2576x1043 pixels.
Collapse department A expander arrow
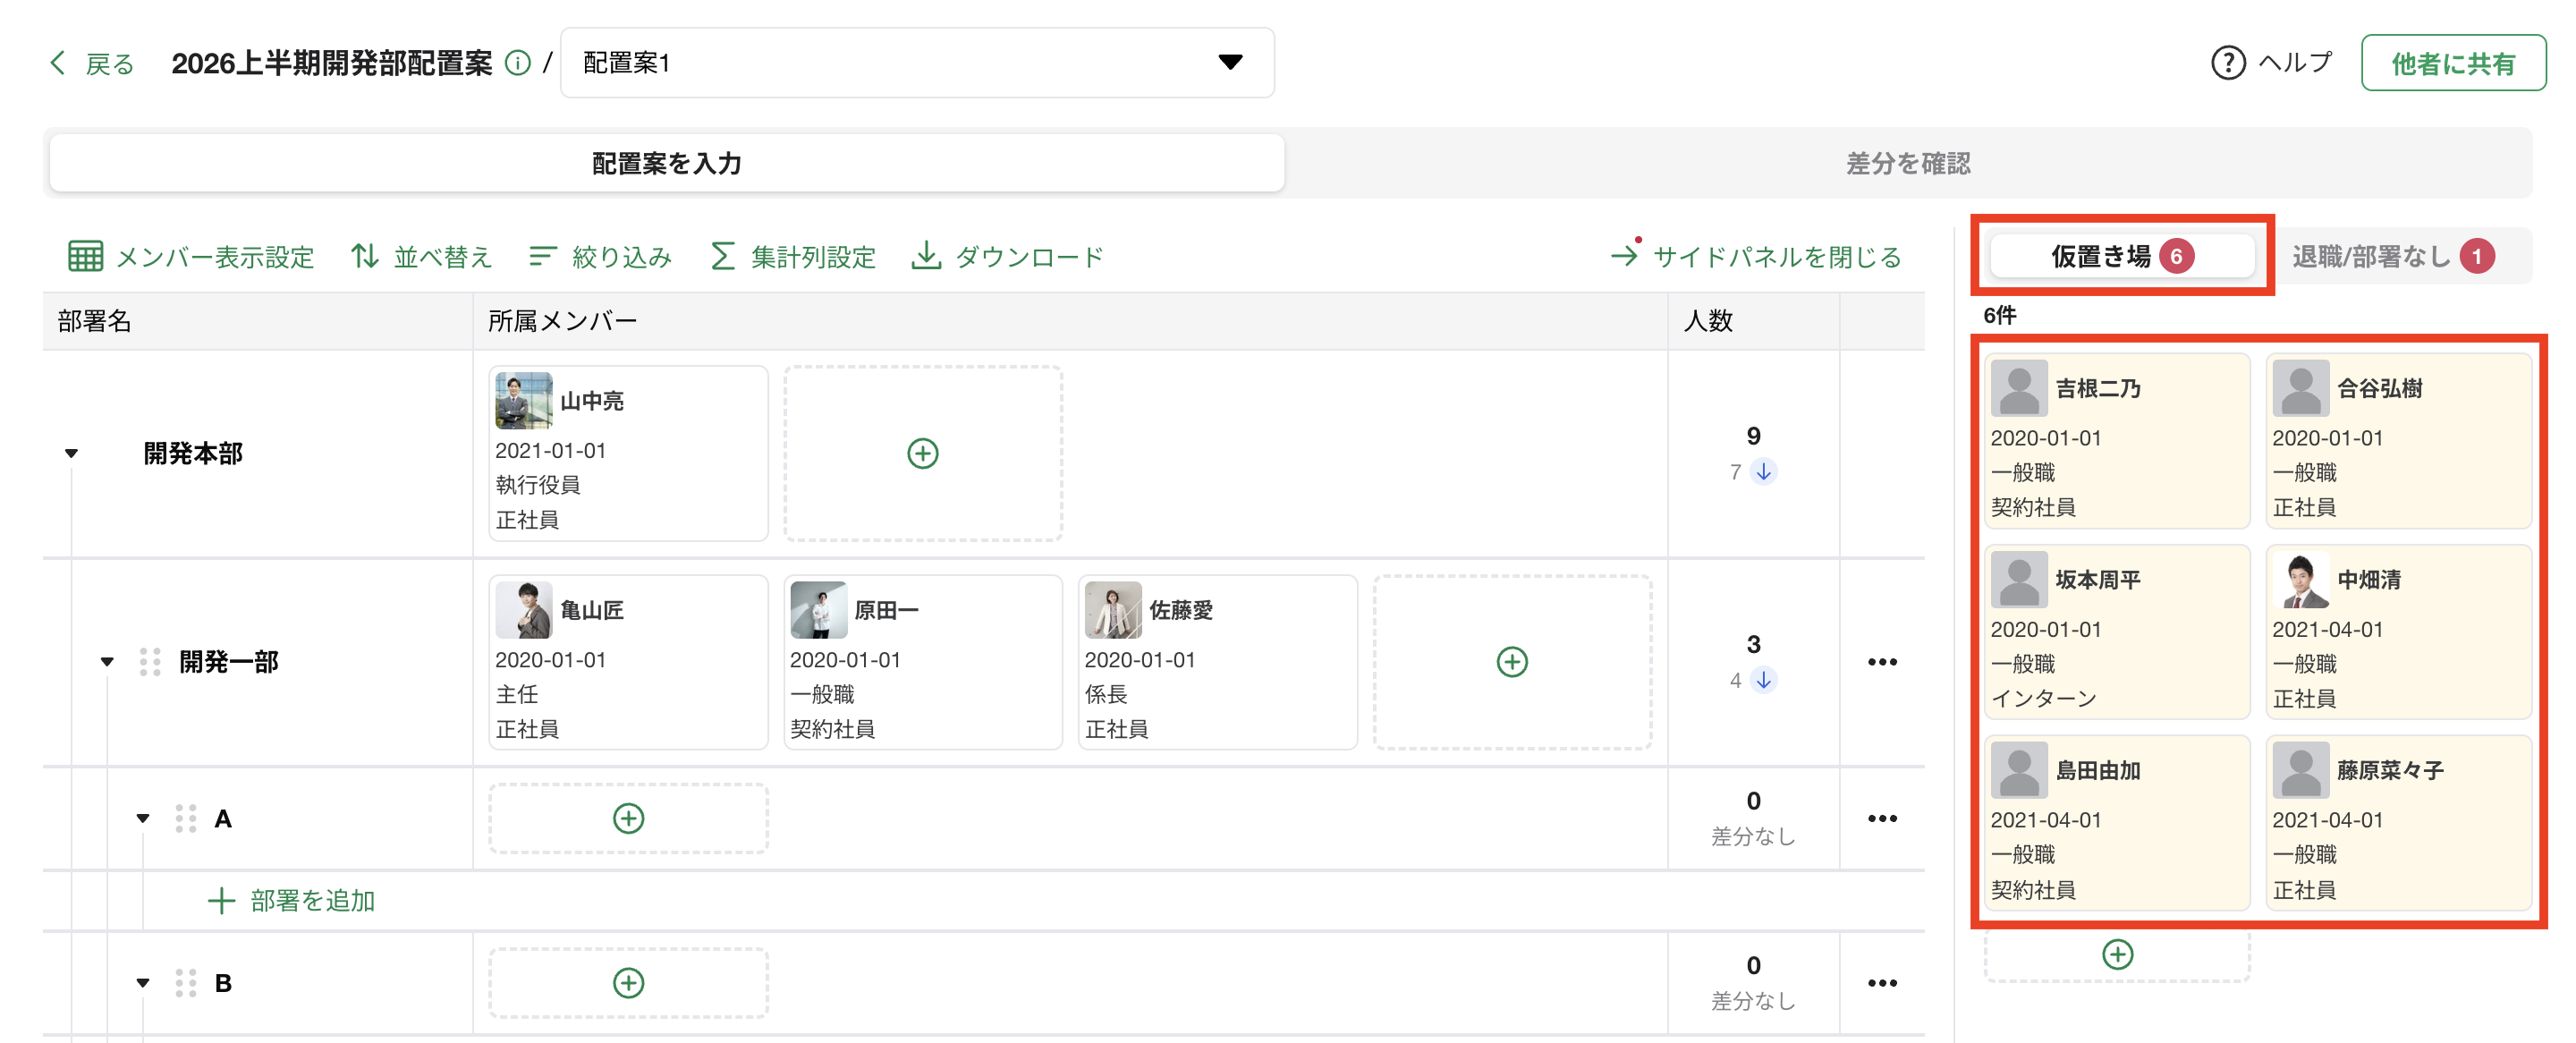tap(143, 818)
